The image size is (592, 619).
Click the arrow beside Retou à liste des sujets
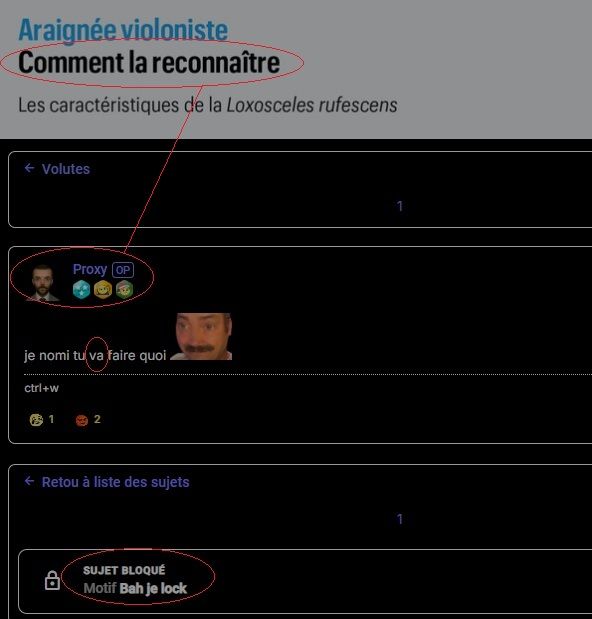coord(29,481)
